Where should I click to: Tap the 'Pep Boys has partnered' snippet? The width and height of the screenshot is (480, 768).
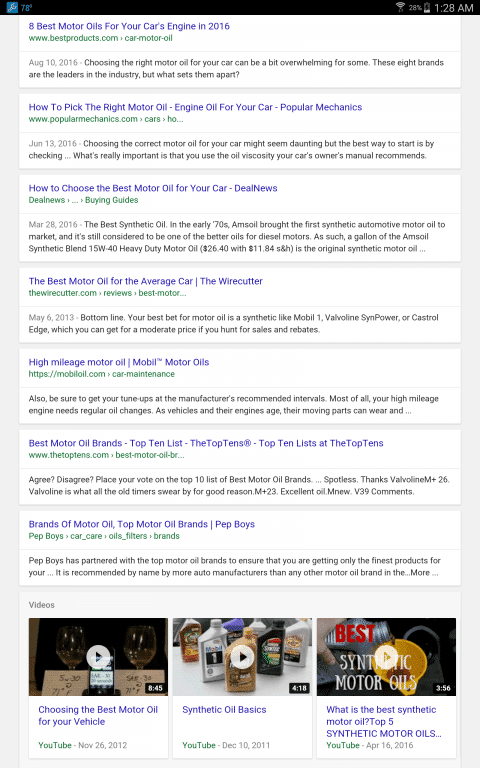tap(235, 566)
